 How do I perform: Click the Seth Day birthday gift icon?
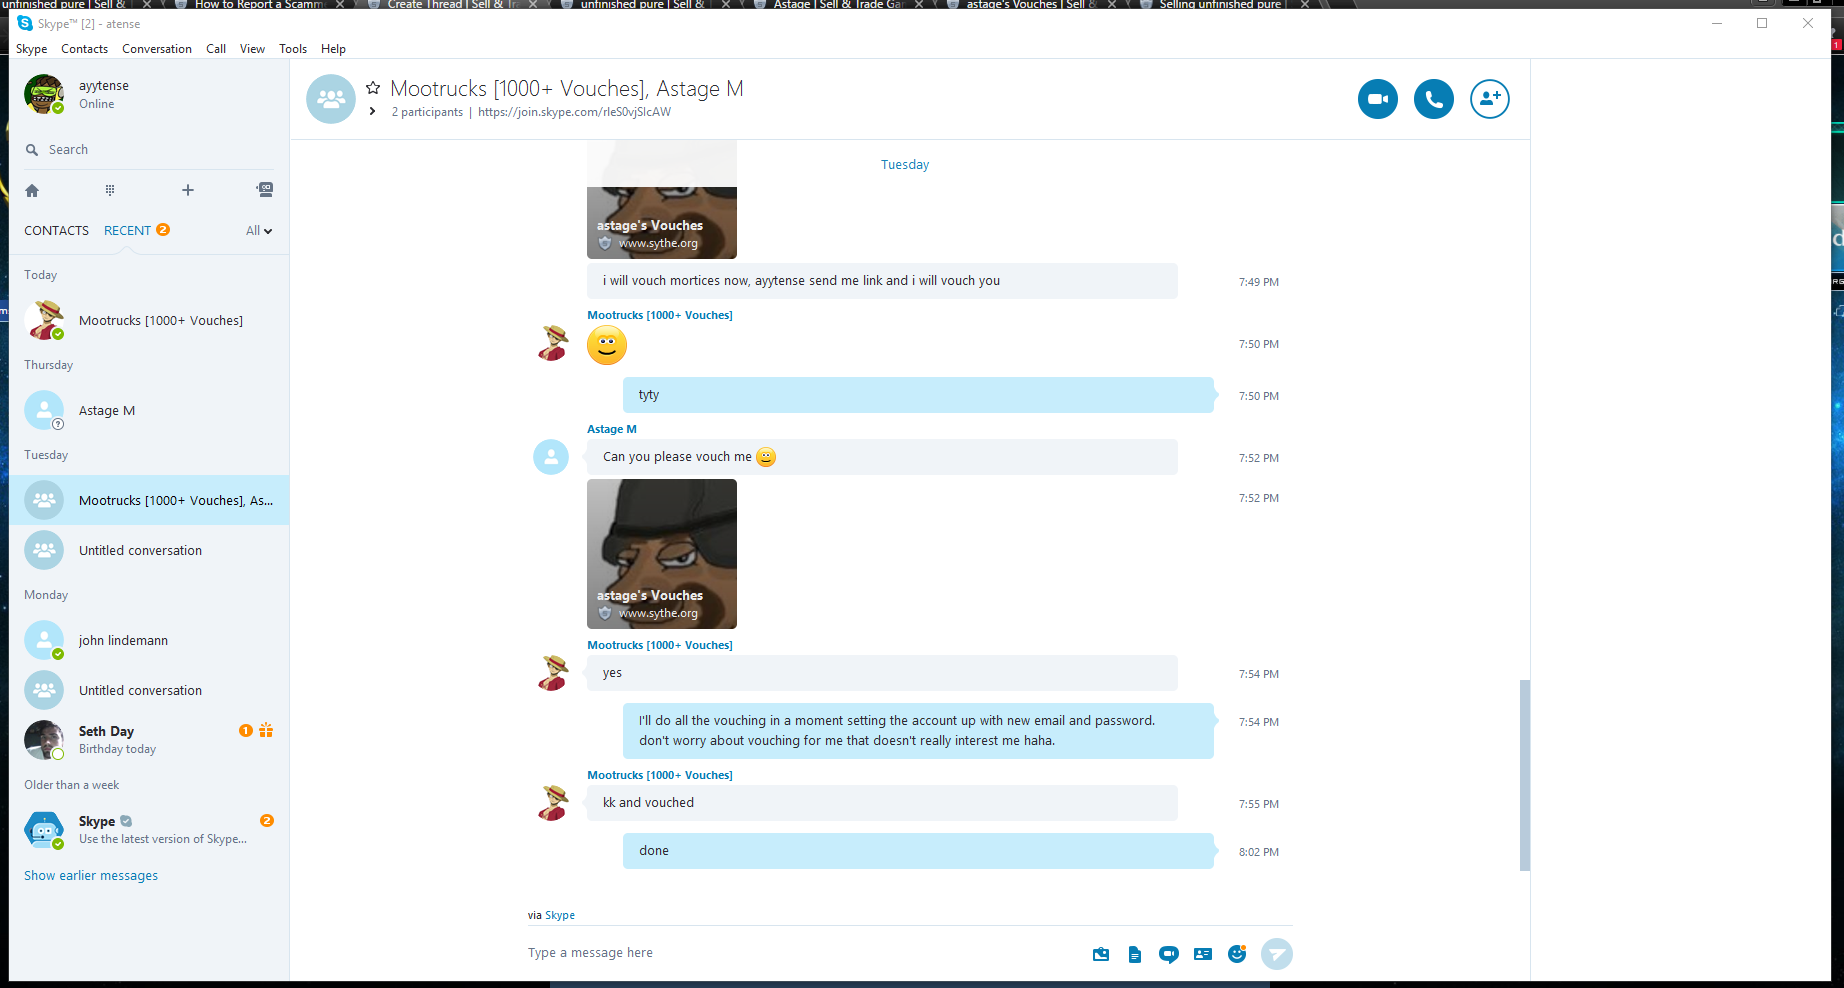[266, 730]
